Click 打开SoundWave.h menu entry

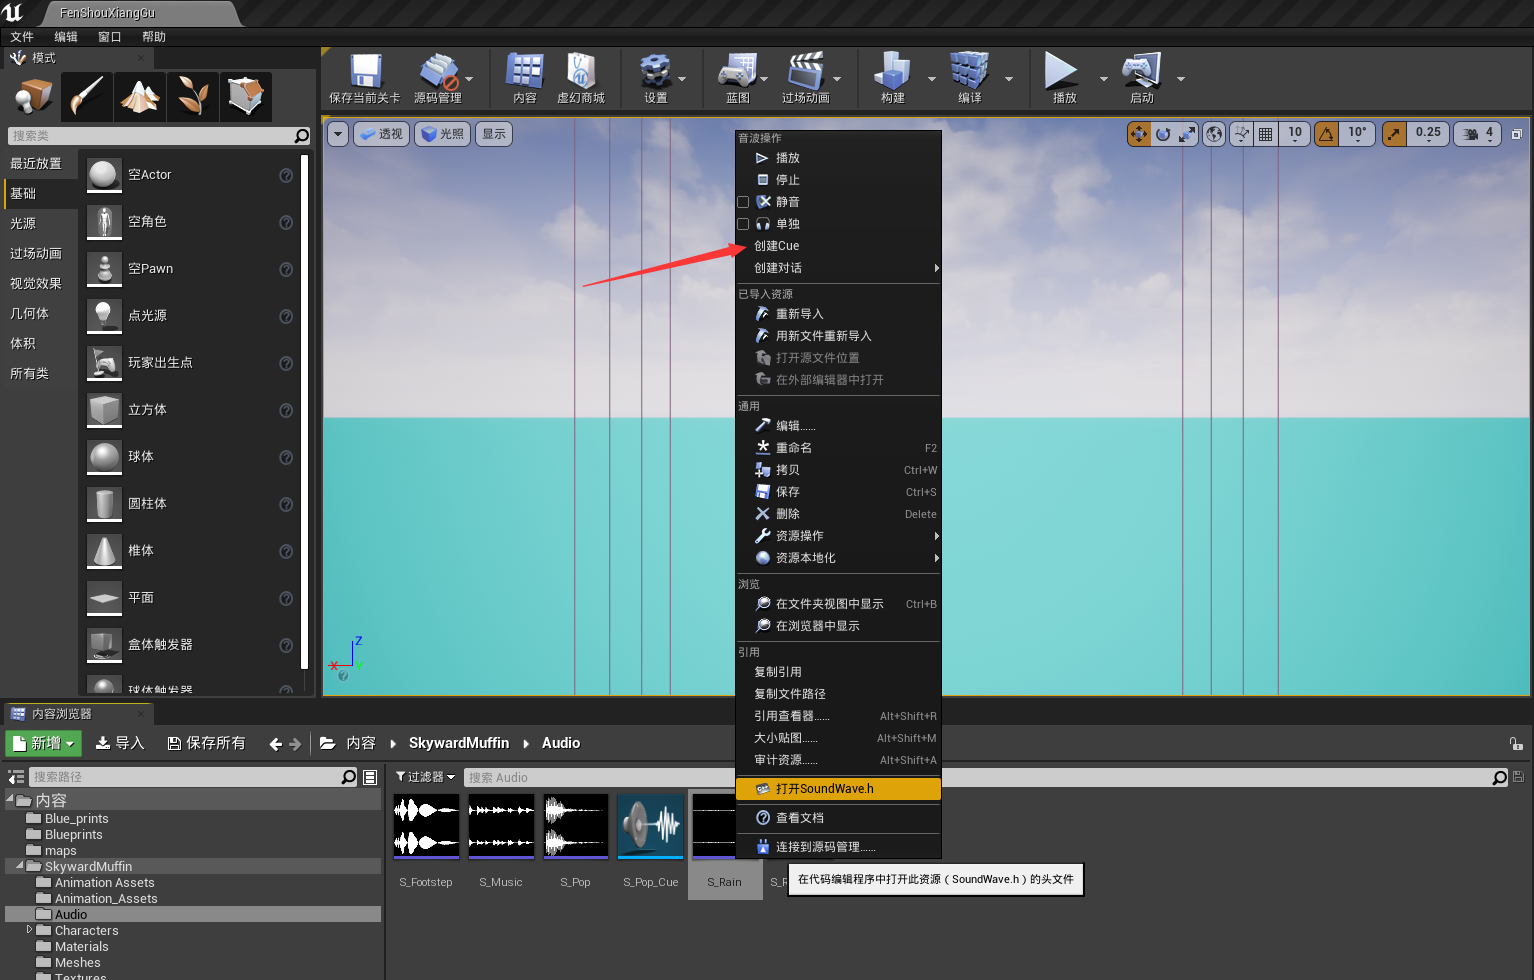coord(838,789)
